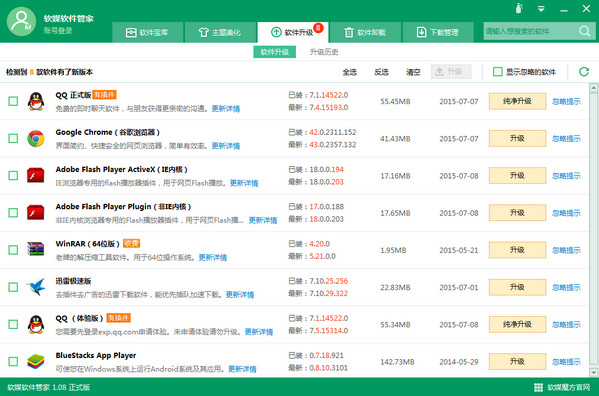Click the QQ 正式版 penguin icon
The width and height of the screenshot is (599, 396).
tap(36, 101)
